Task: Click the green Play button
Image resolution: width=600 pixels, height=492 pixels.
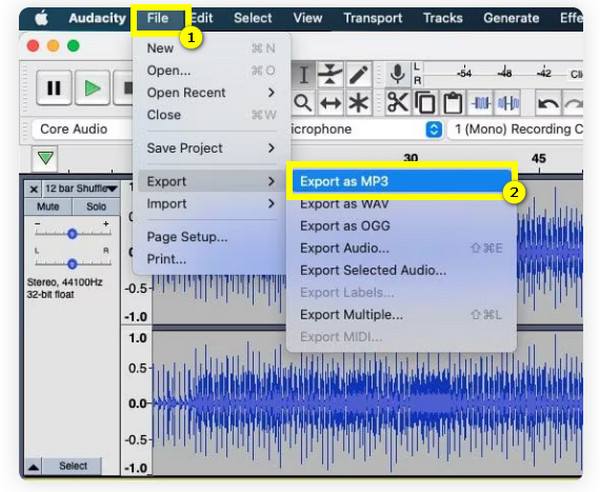Action: 93,88
